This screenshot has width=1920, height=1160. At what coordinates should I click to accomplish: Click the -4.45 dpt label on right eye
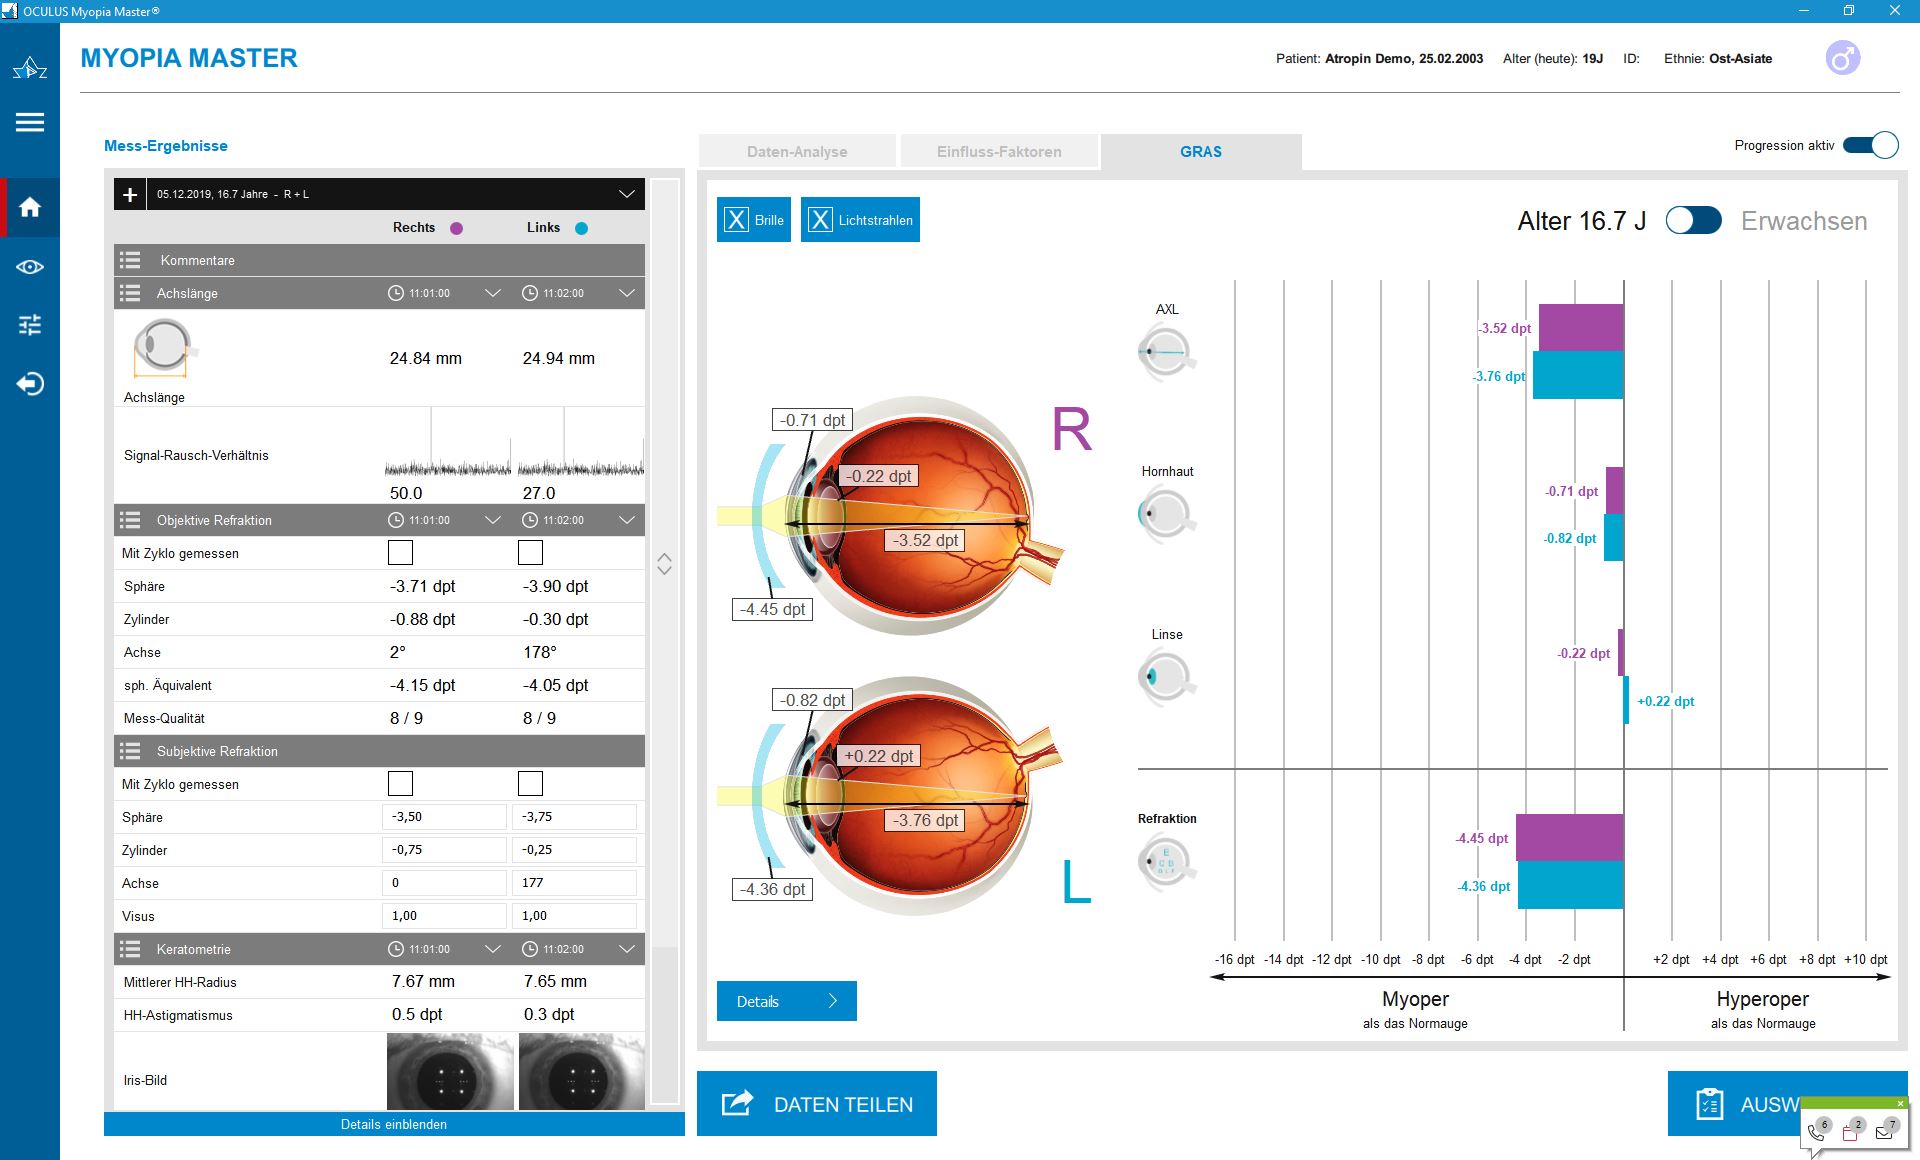pos(772,609)
